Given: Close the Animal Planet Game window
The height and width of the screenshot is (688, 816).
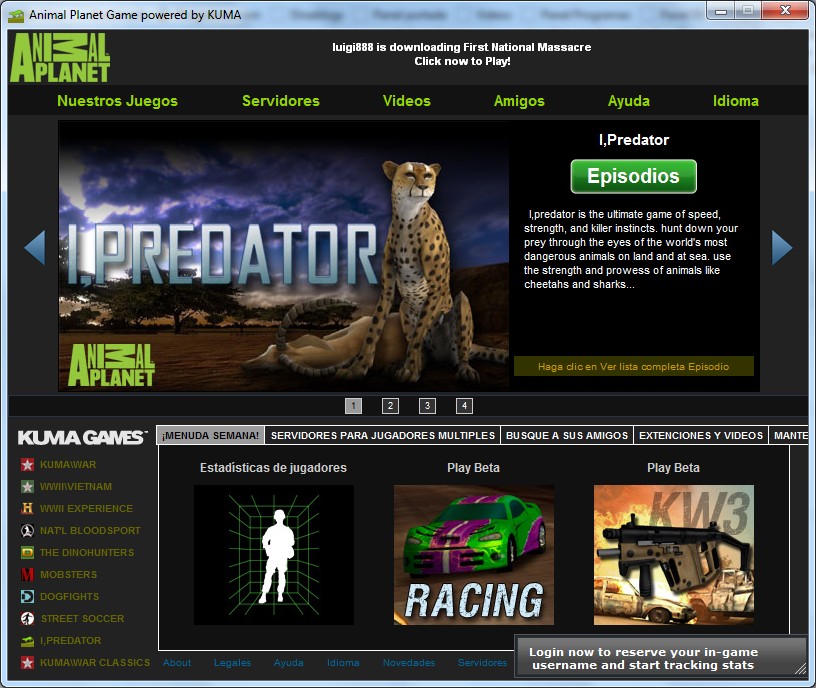Looking at the screenshot, I should 785,11.
